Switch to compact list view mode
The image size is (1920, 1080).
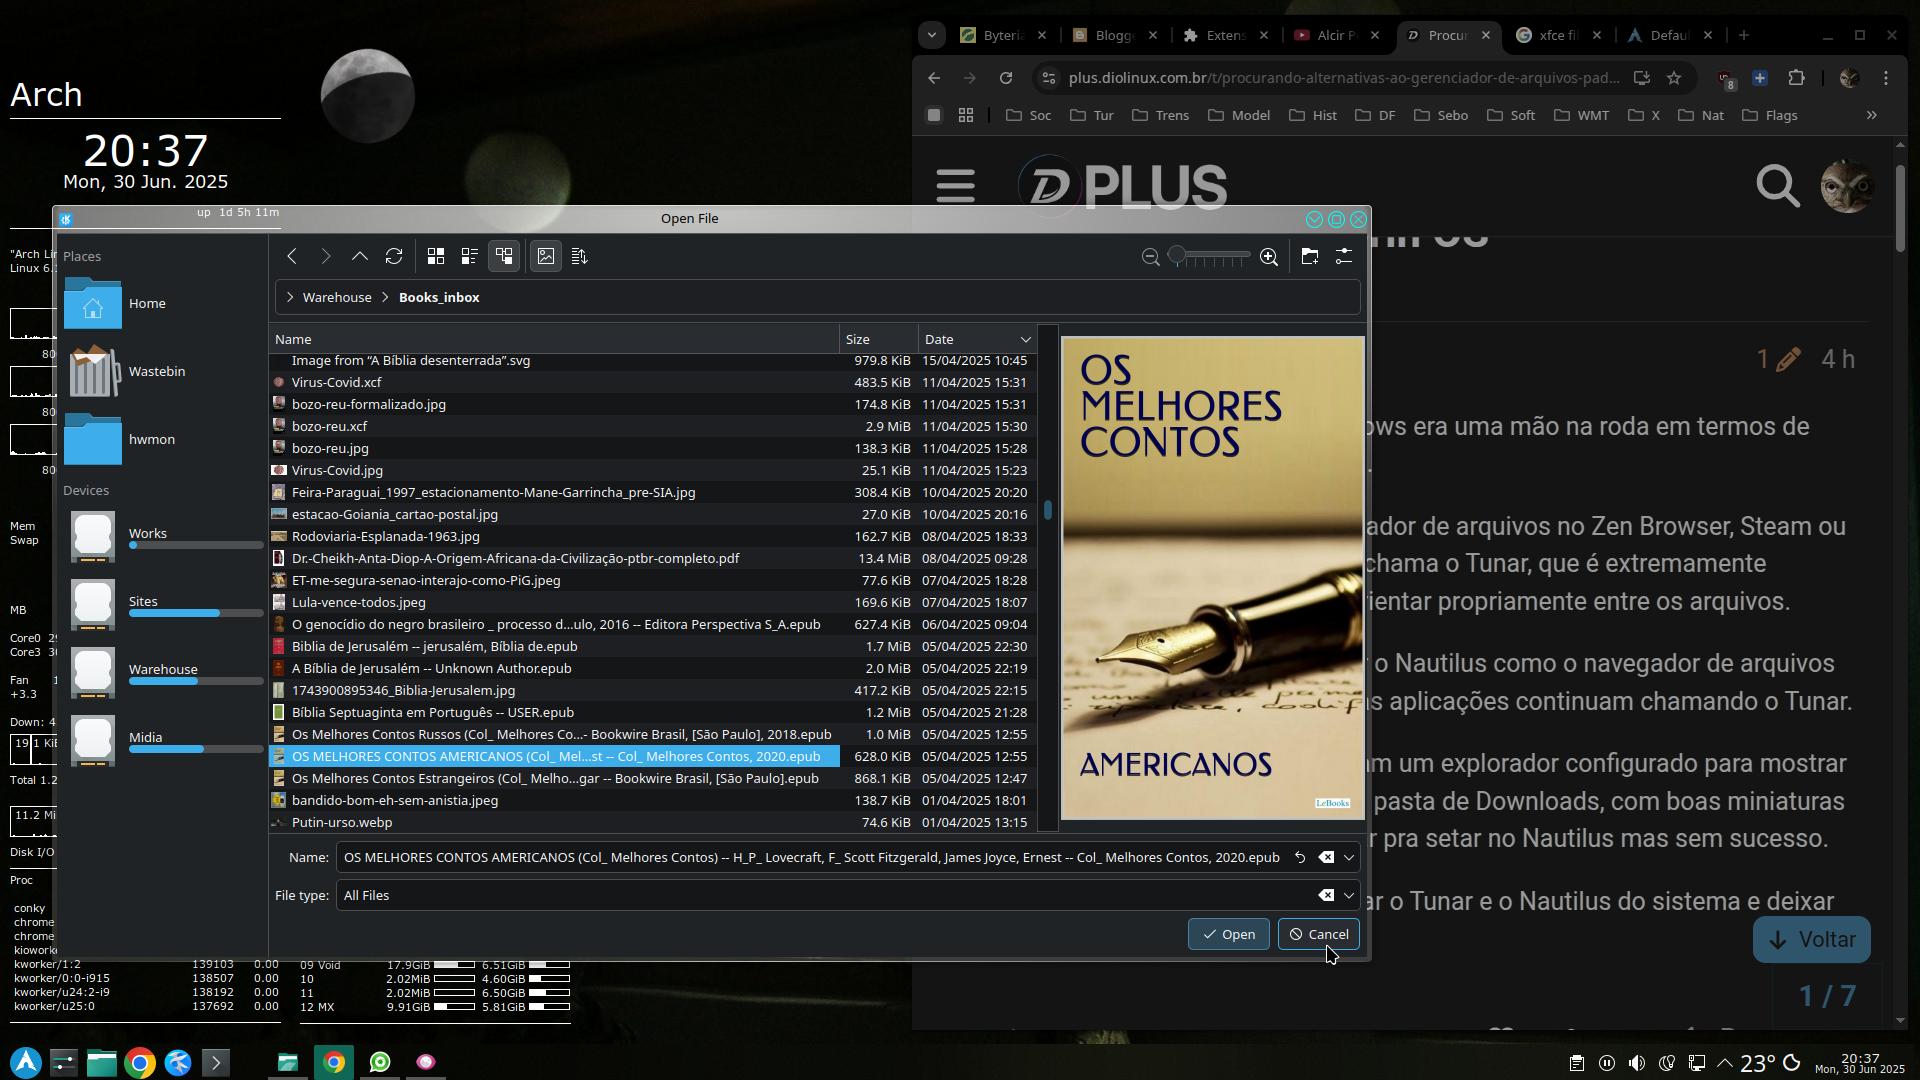click(x=470, y=257)
